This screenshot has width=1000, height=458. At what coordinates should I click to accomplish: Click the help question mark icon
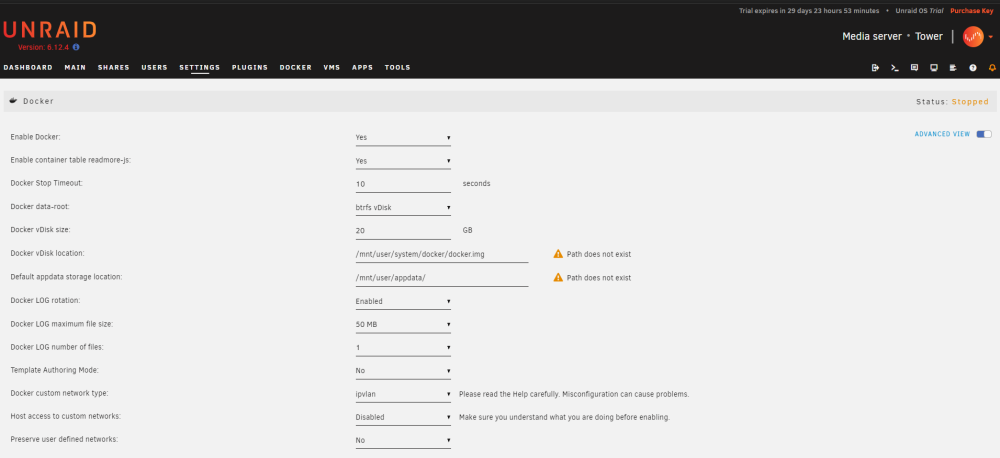pyautogui.click(x=973, y=68)
